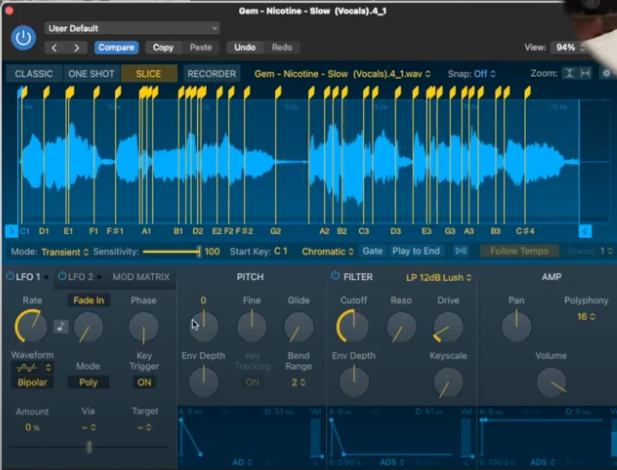Click the Compare button
Image resolution: width=617 pixels, height=470 pixels.
tap(116, 48)
